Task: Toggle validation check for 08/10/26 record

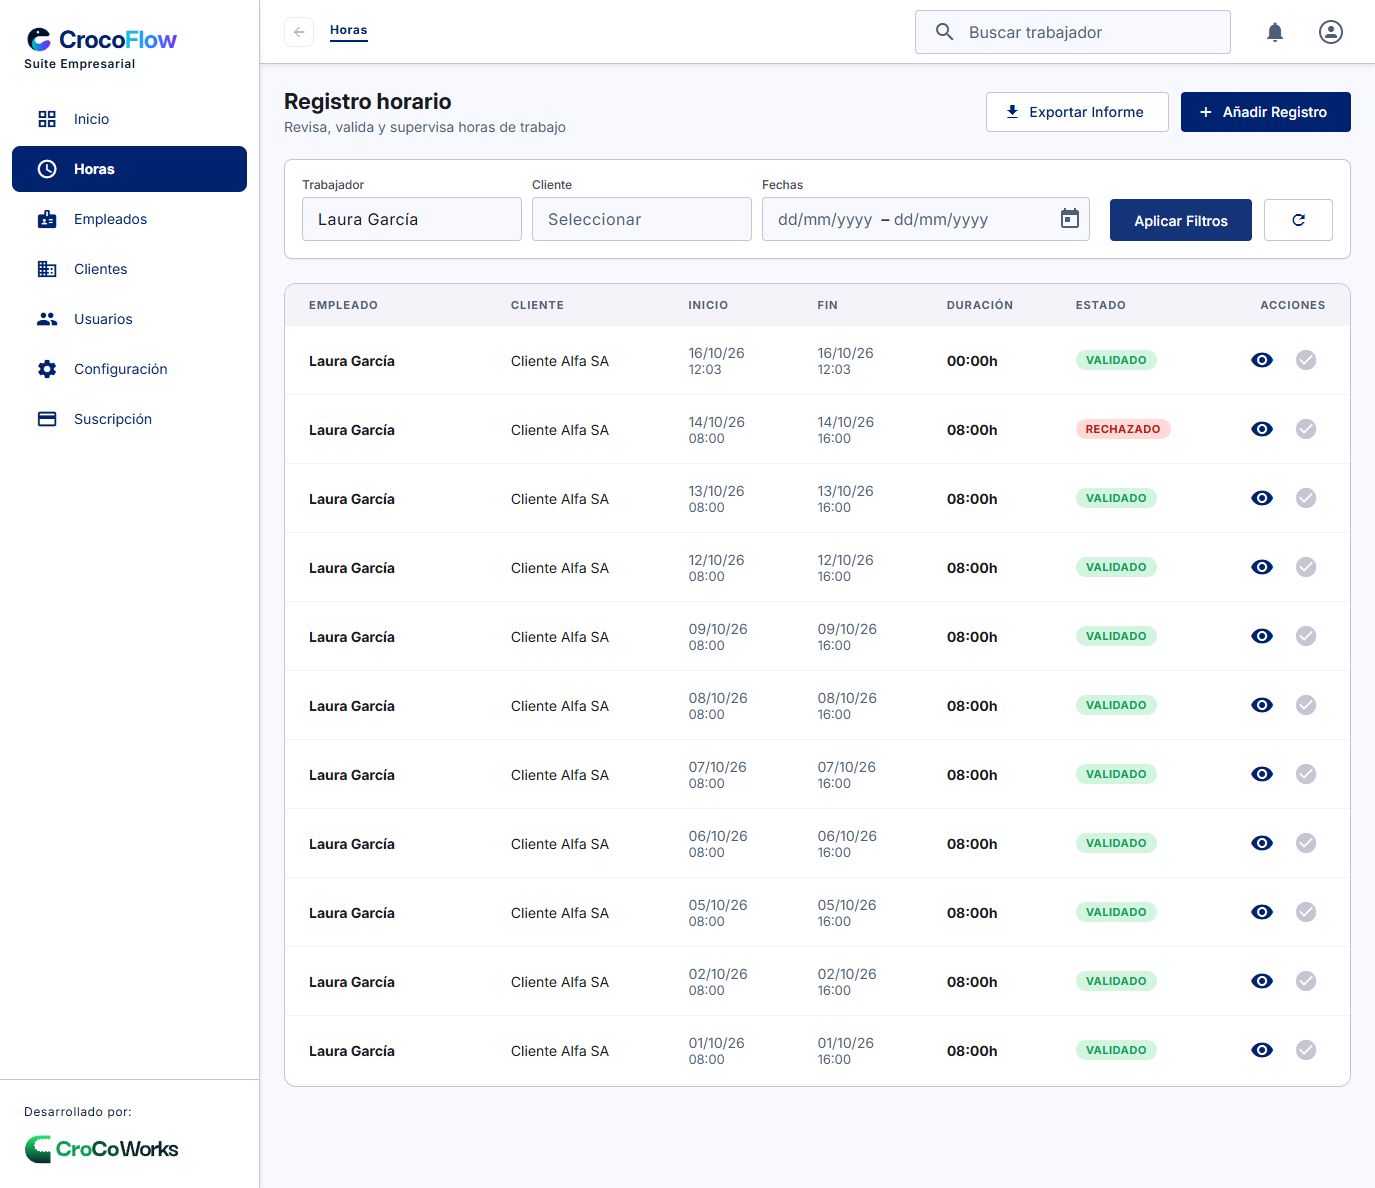Action: (x=1306, y=705)
